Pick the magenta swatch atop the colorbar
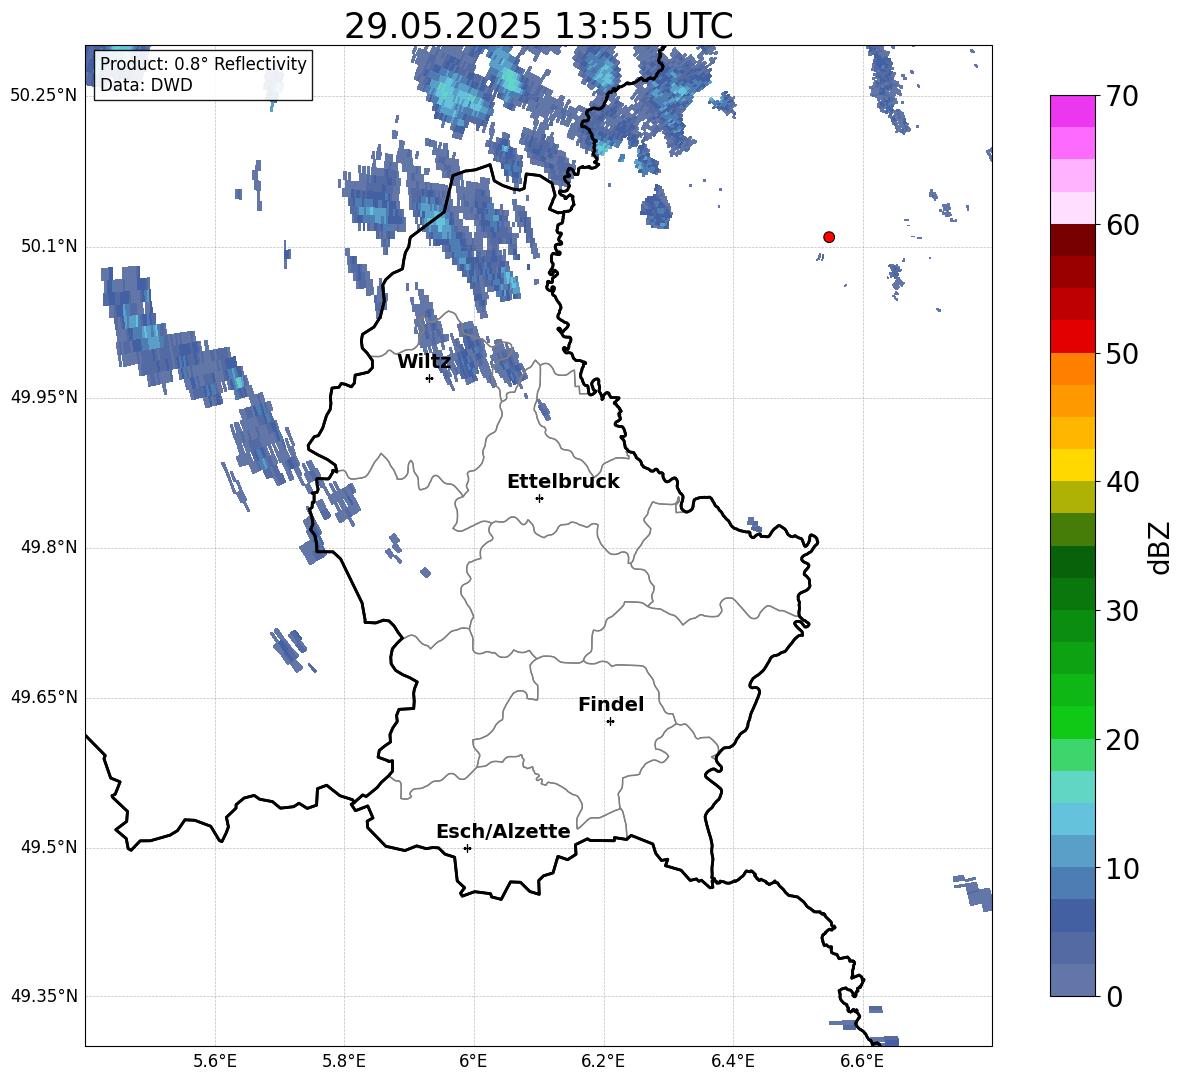The width and height of the screenshot is (1184, 1081). pos(1072,111)
